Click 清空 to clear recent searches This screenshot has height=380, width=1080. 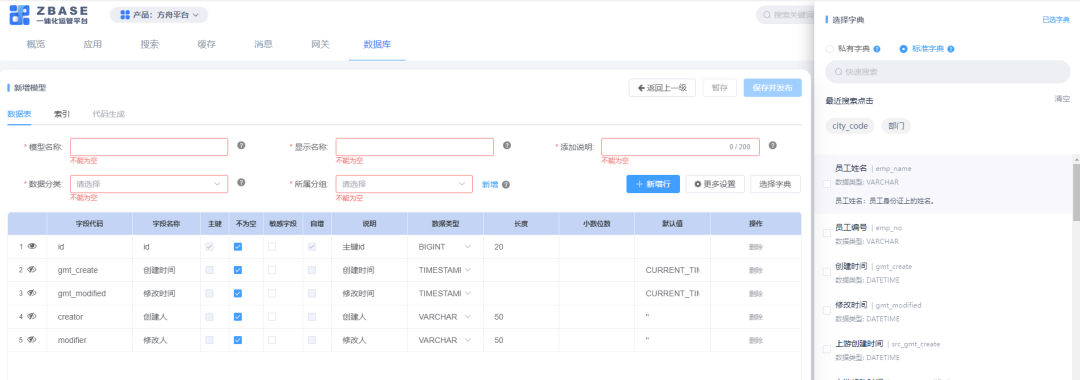click(1062, 99)
